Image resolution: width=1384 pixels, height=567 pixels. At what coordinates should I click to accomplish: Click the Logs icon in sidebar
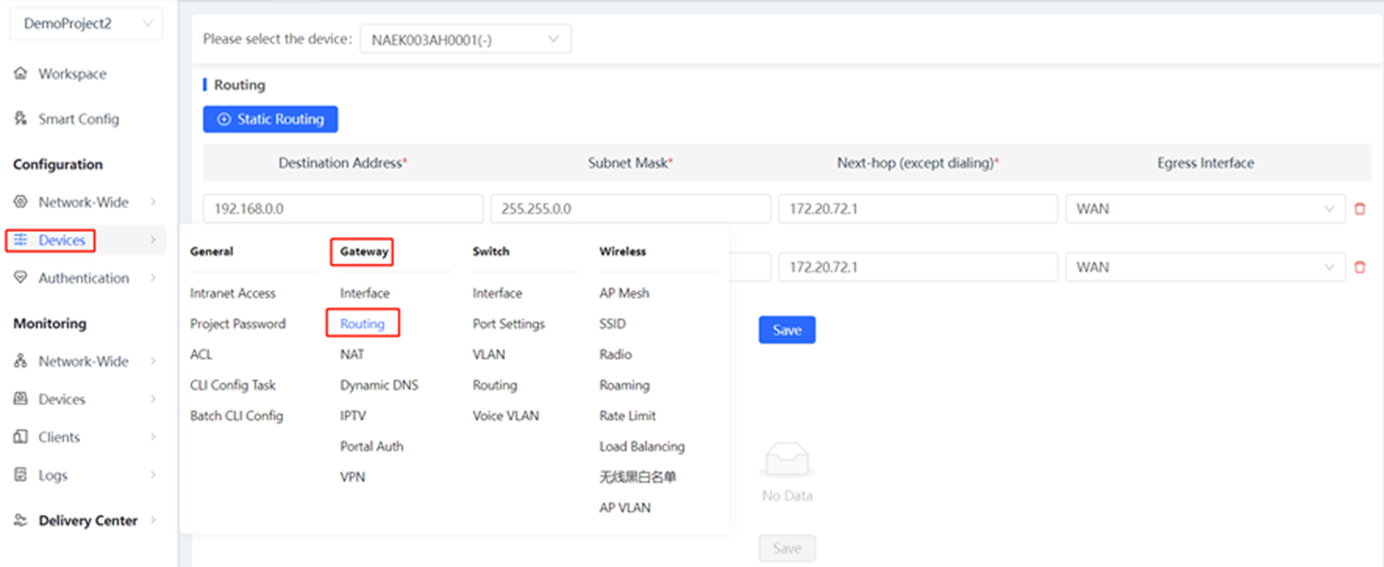(x=20, y=475)
